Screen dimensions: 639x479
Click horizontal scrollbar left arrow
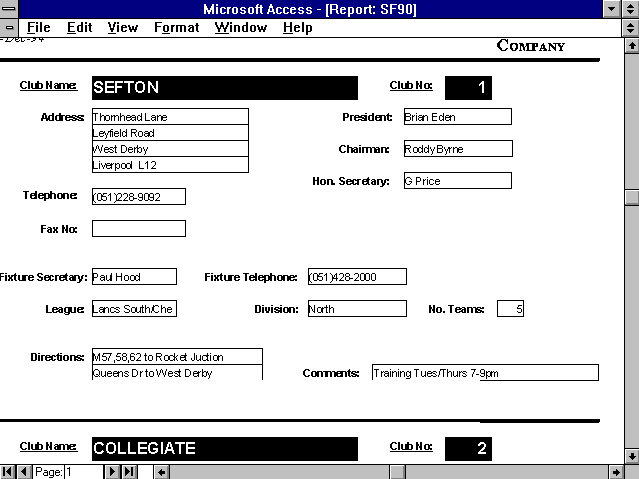tap(162, 472)
